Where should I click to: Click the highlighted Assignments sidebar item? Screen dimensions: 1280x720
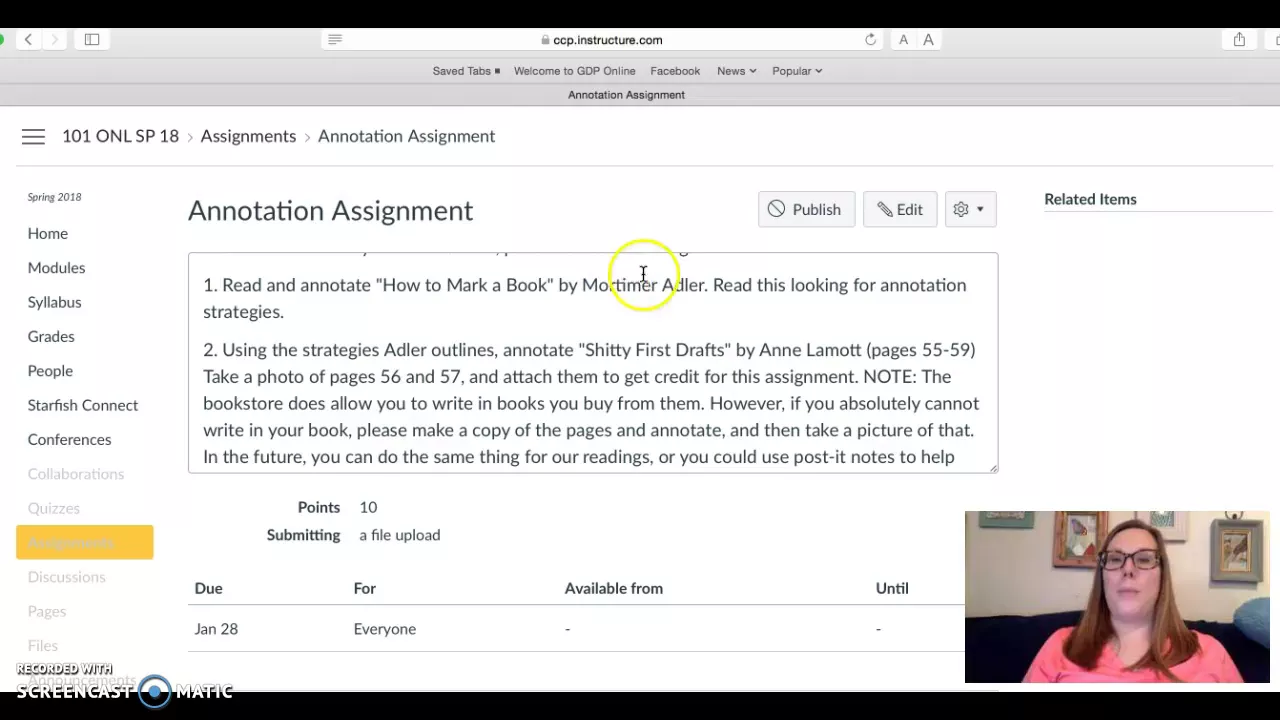(x=85, y=542)
